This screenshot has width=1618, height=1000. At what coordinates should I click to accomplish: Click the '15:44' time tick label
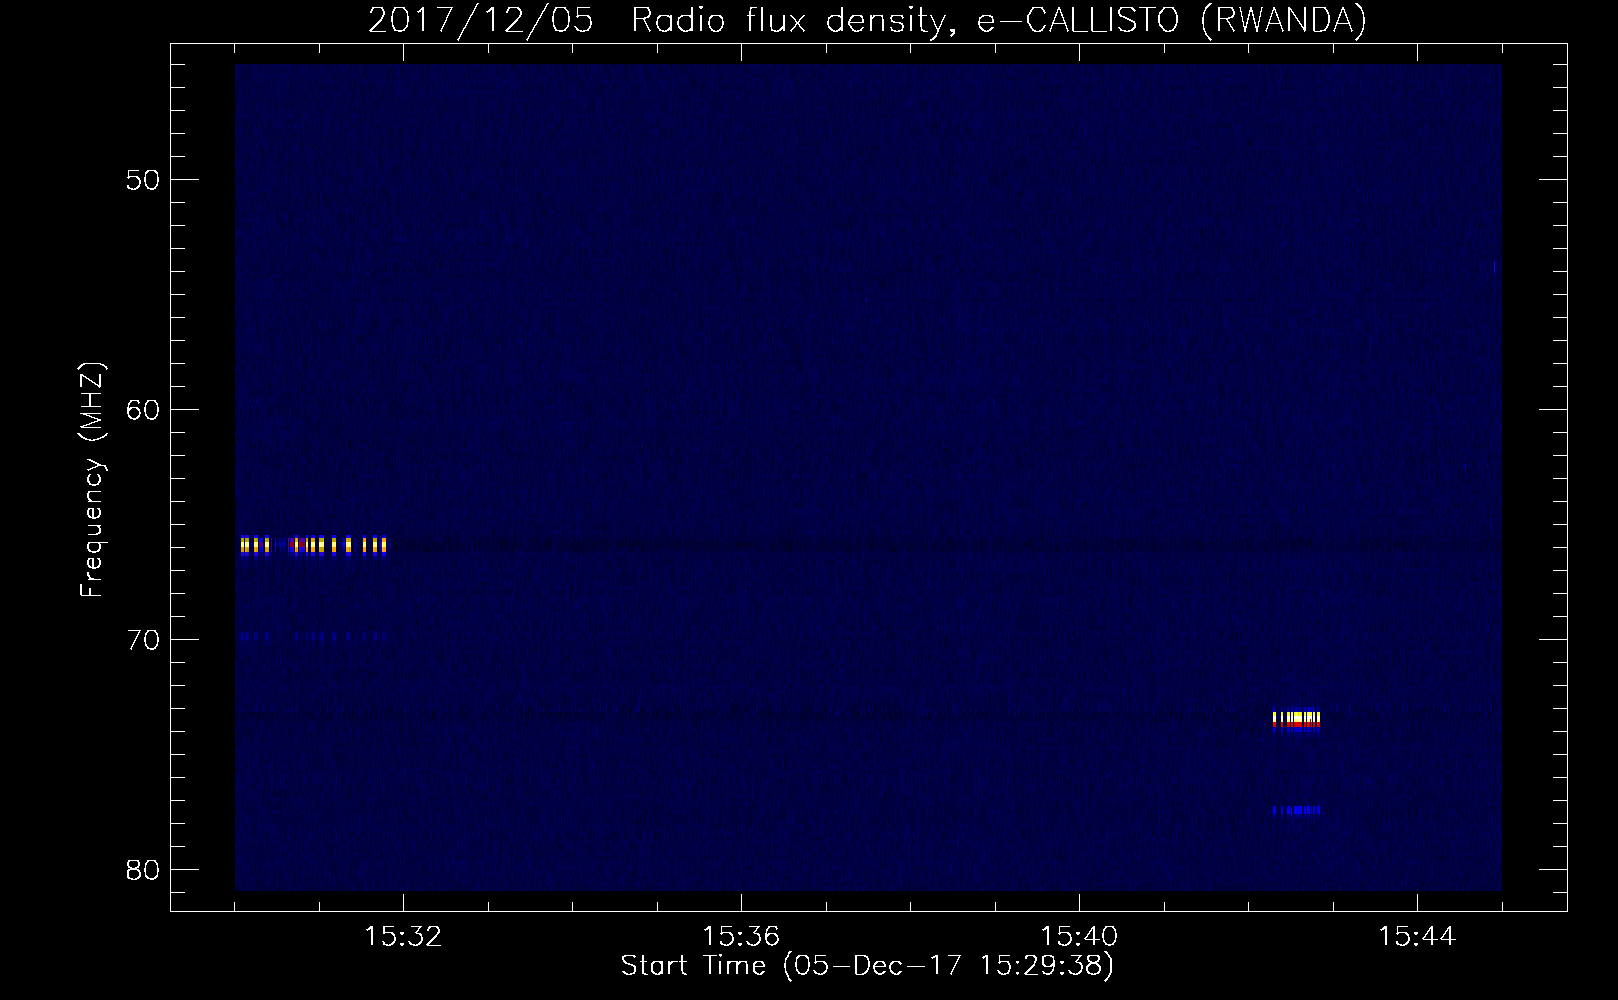(1417, 937)
